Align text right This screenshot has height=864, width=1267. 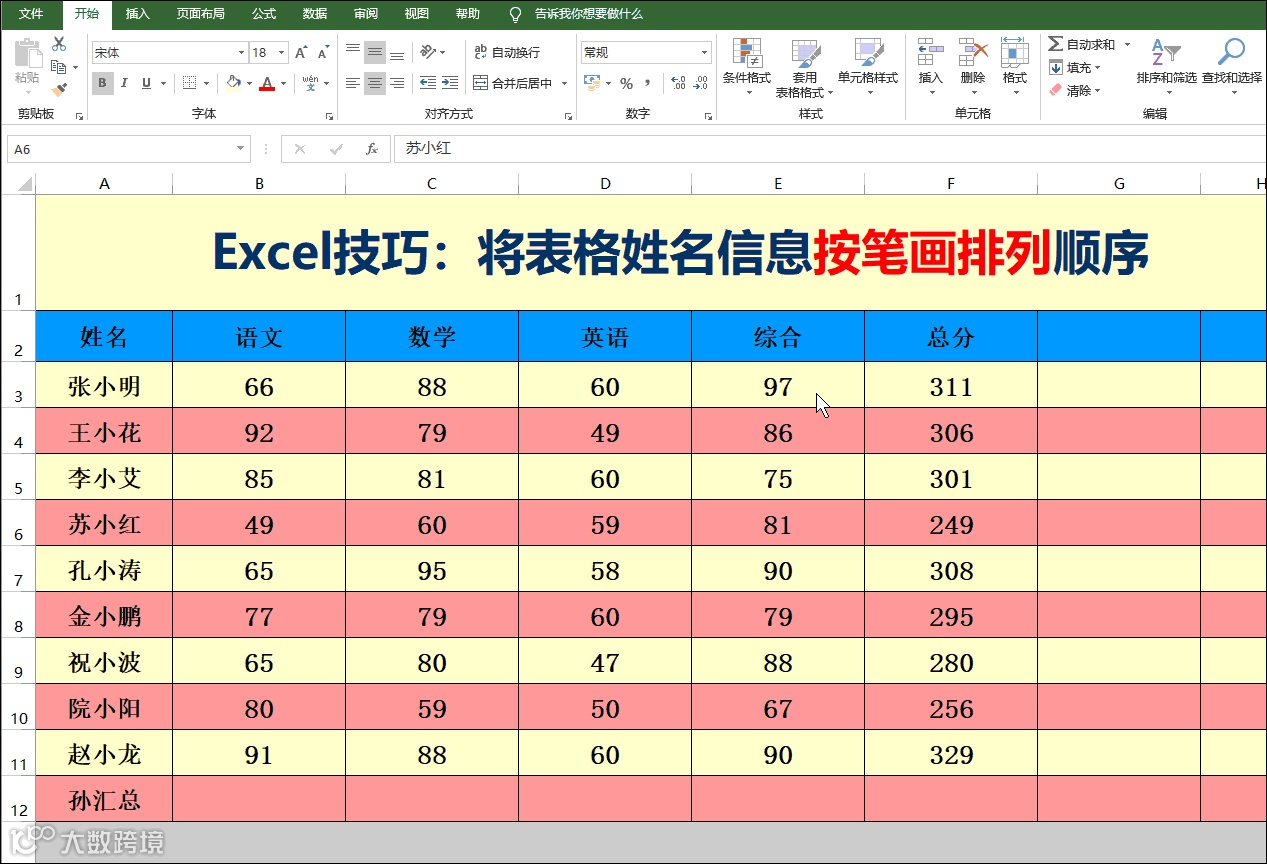[x=397, y=83]
